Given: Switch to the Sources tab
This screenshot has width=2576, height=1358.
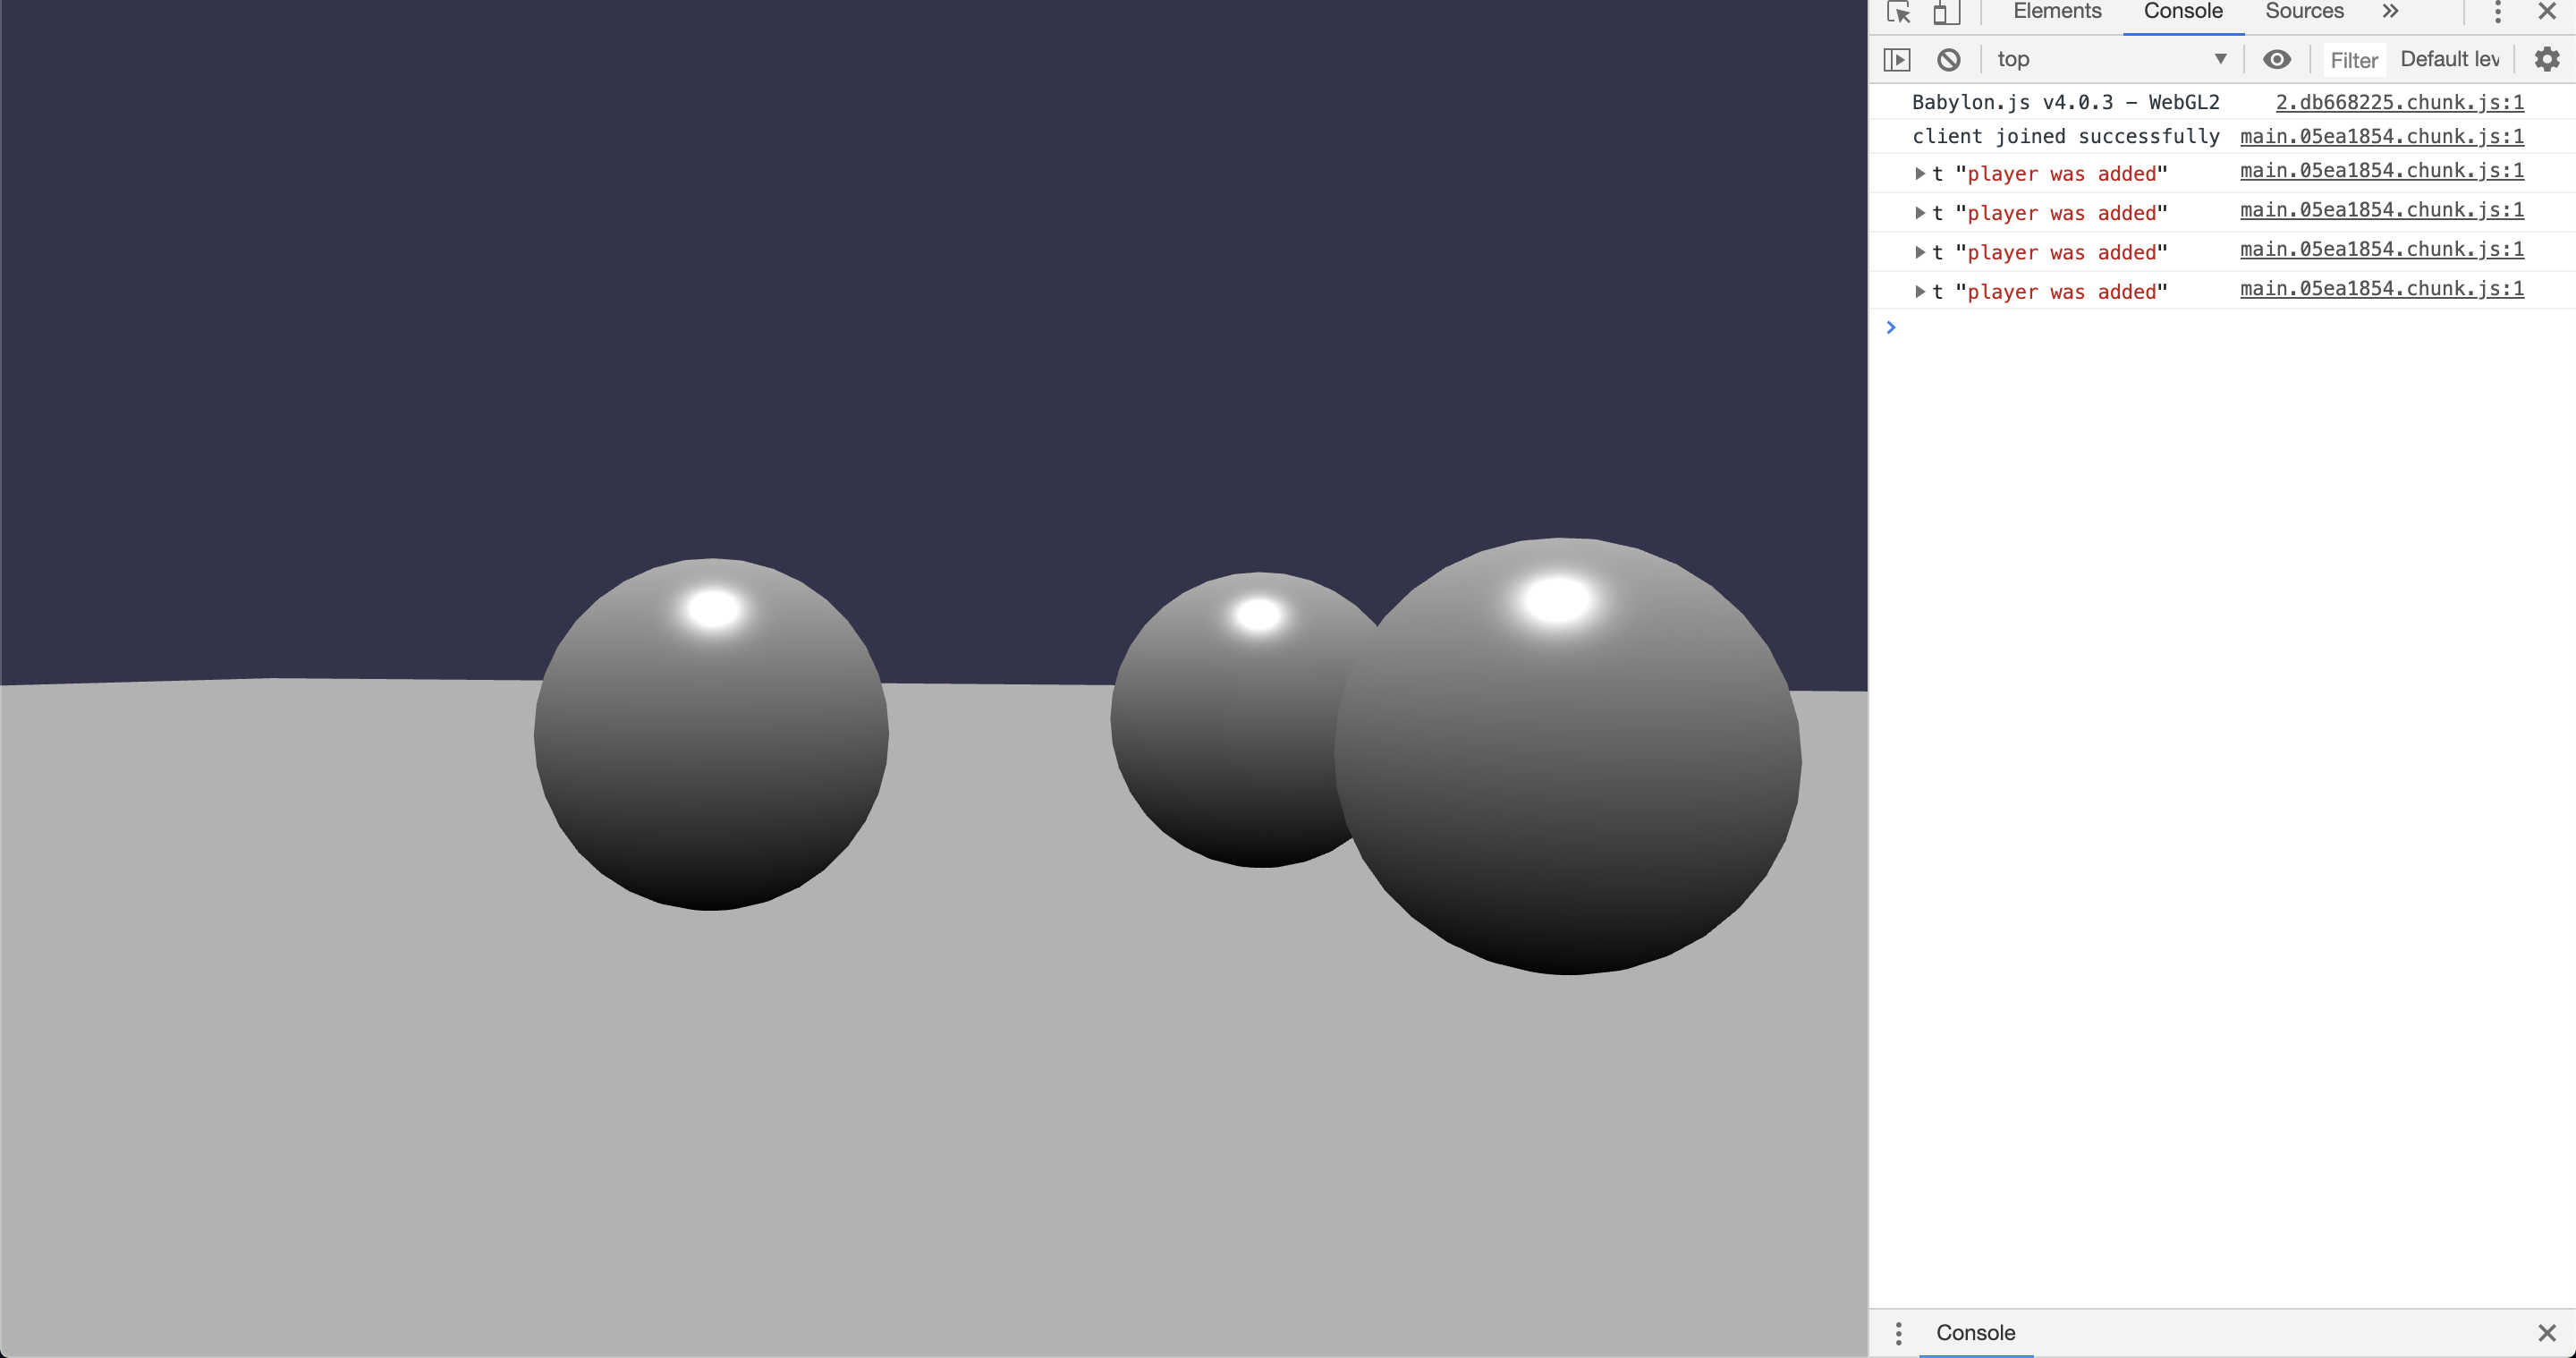Looking at the screenshot, I should 2303,12.
